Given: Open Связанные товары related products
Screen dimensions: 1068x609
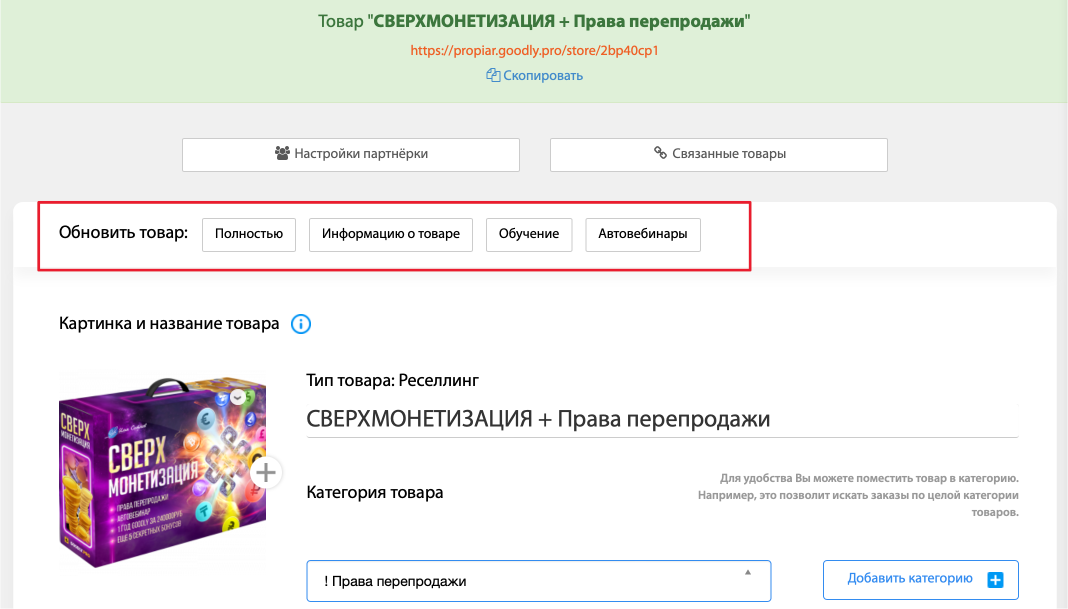Looking at the screenshot, I should tap(719, 155).
